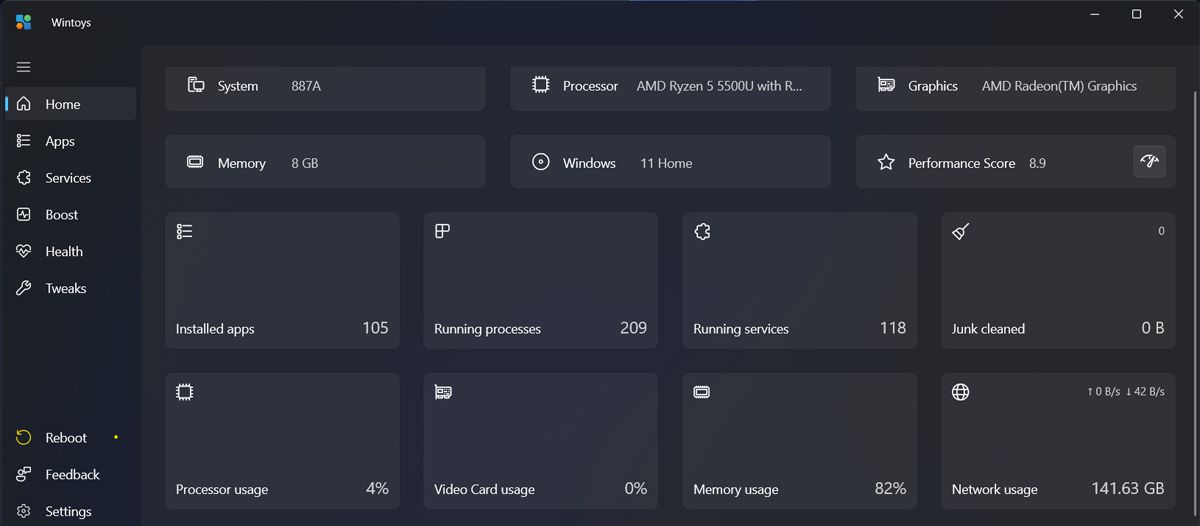Open the Apps section
This screenshot has width=1200, height=526.
60,141
